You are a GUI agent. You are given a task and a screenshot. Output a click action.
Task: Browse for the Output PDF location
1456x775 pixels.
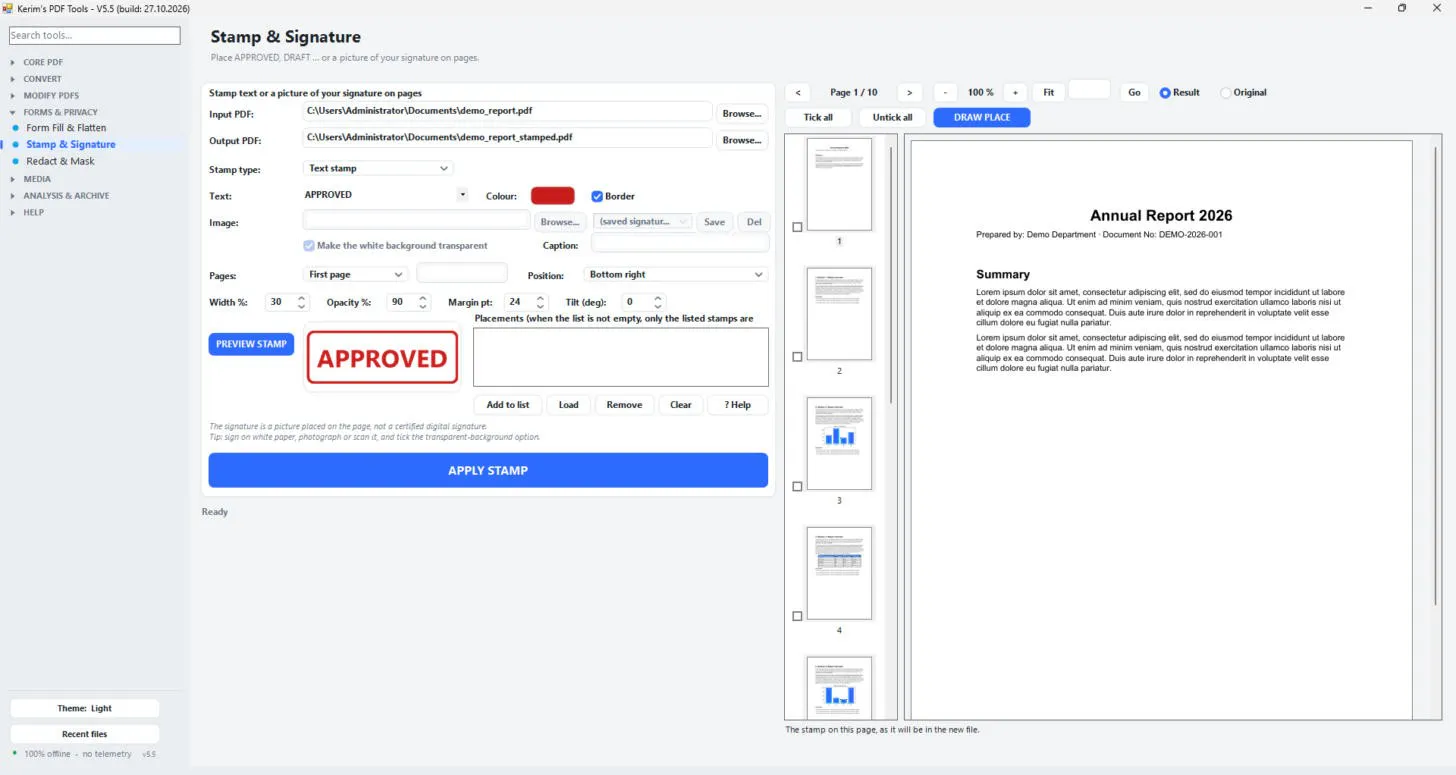tap(742, 140)
